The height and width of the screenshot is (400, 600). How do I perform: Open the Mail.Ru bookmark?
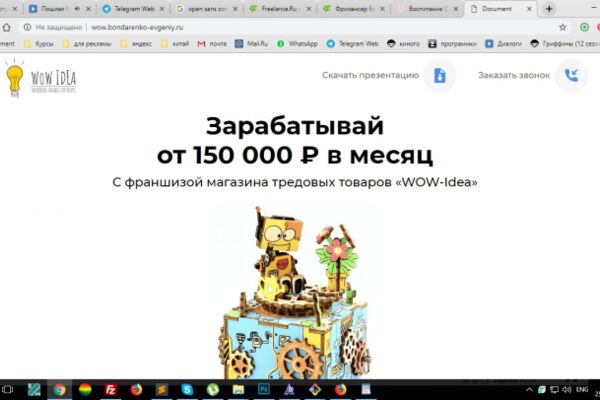tap(251, 44)
